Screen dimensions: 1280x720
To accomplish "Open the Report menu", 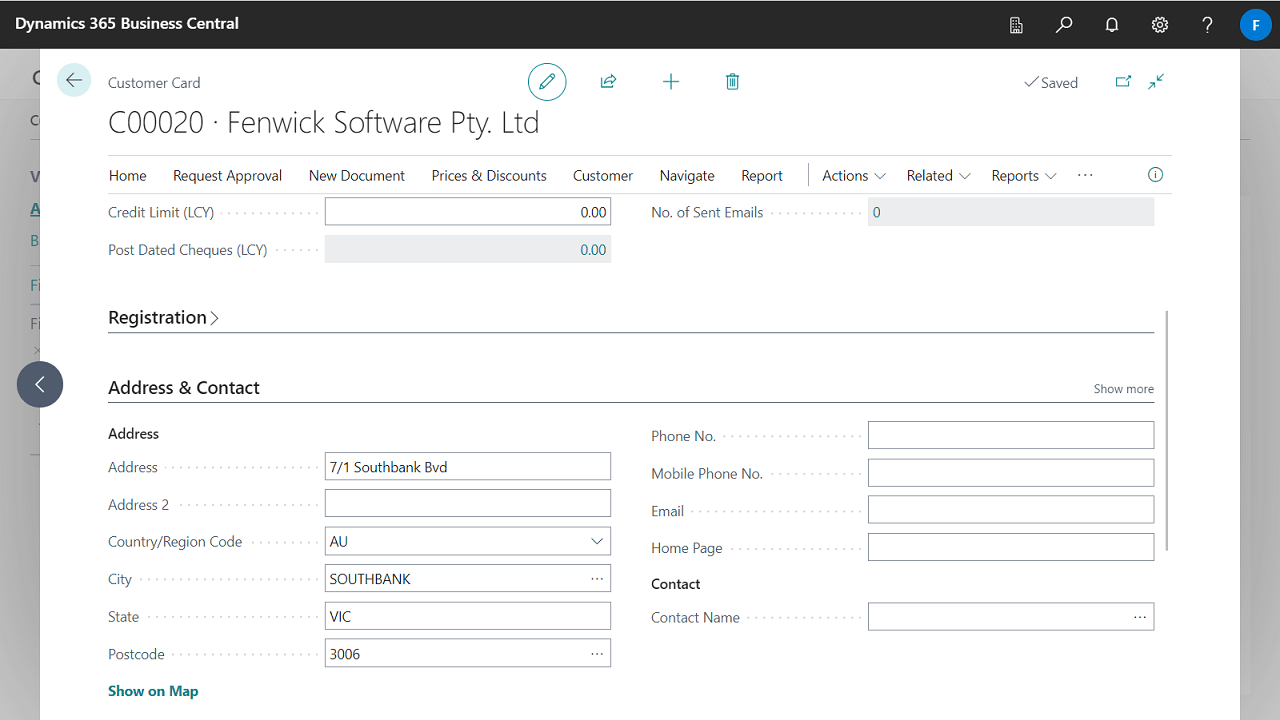I will click(762, 175).
